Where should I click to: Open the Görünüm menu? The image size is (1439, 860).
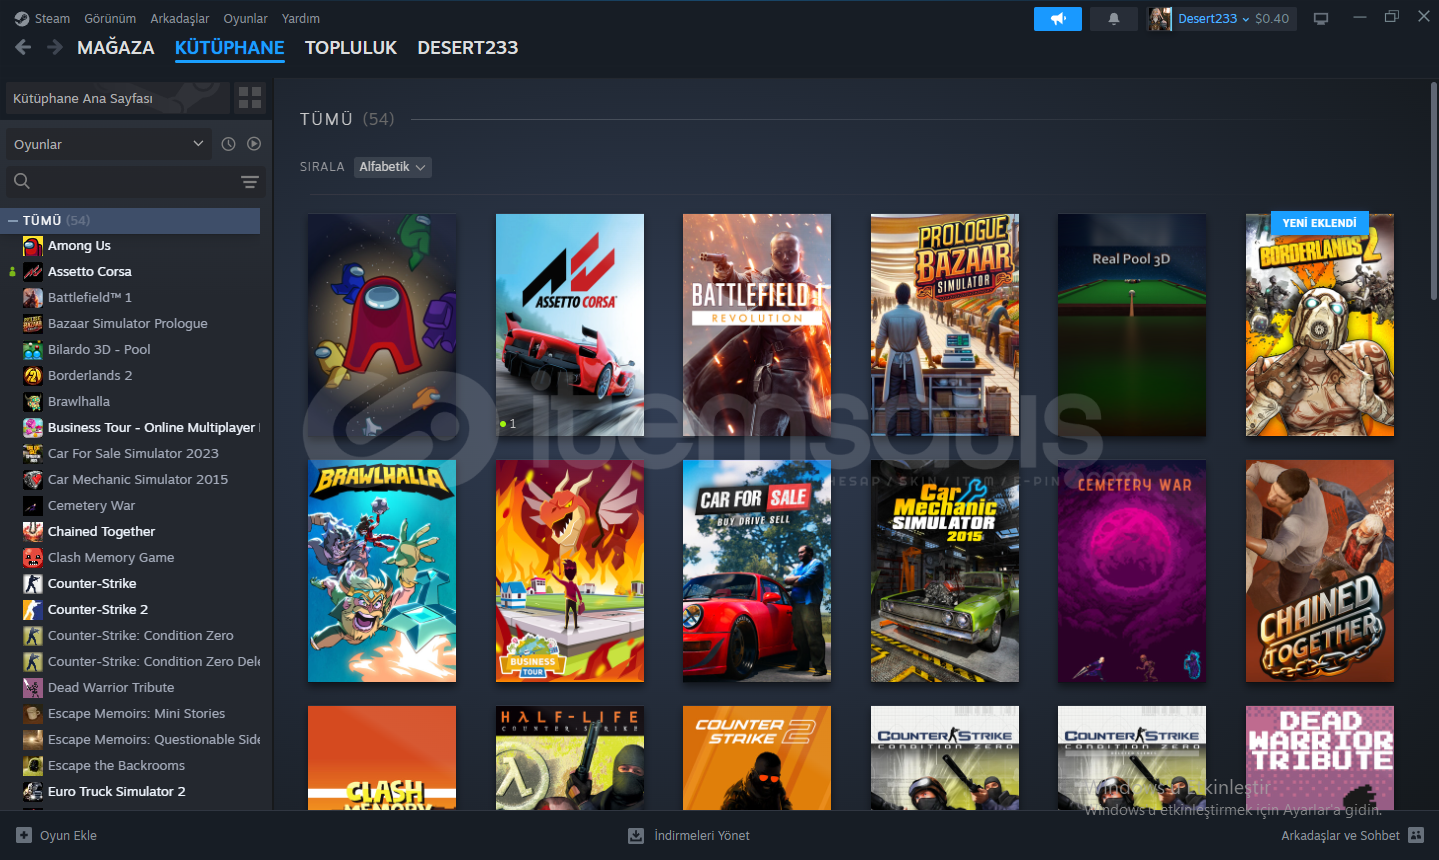[x=110, y=18]
